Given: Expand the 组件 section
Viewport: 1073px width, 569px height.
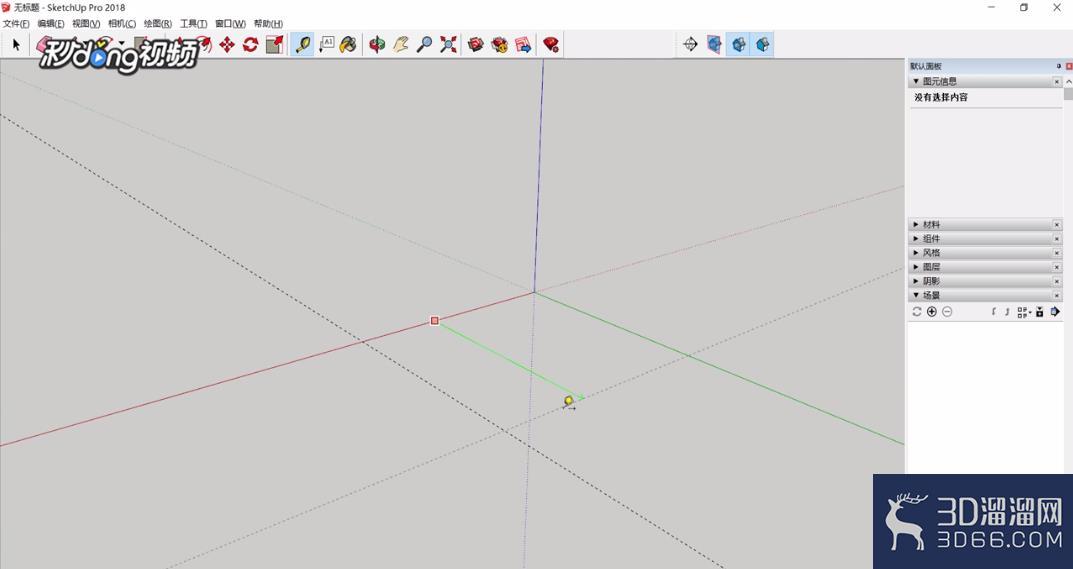Looking at the screenshot, I should pyautogui.click(x=916, y=239).
